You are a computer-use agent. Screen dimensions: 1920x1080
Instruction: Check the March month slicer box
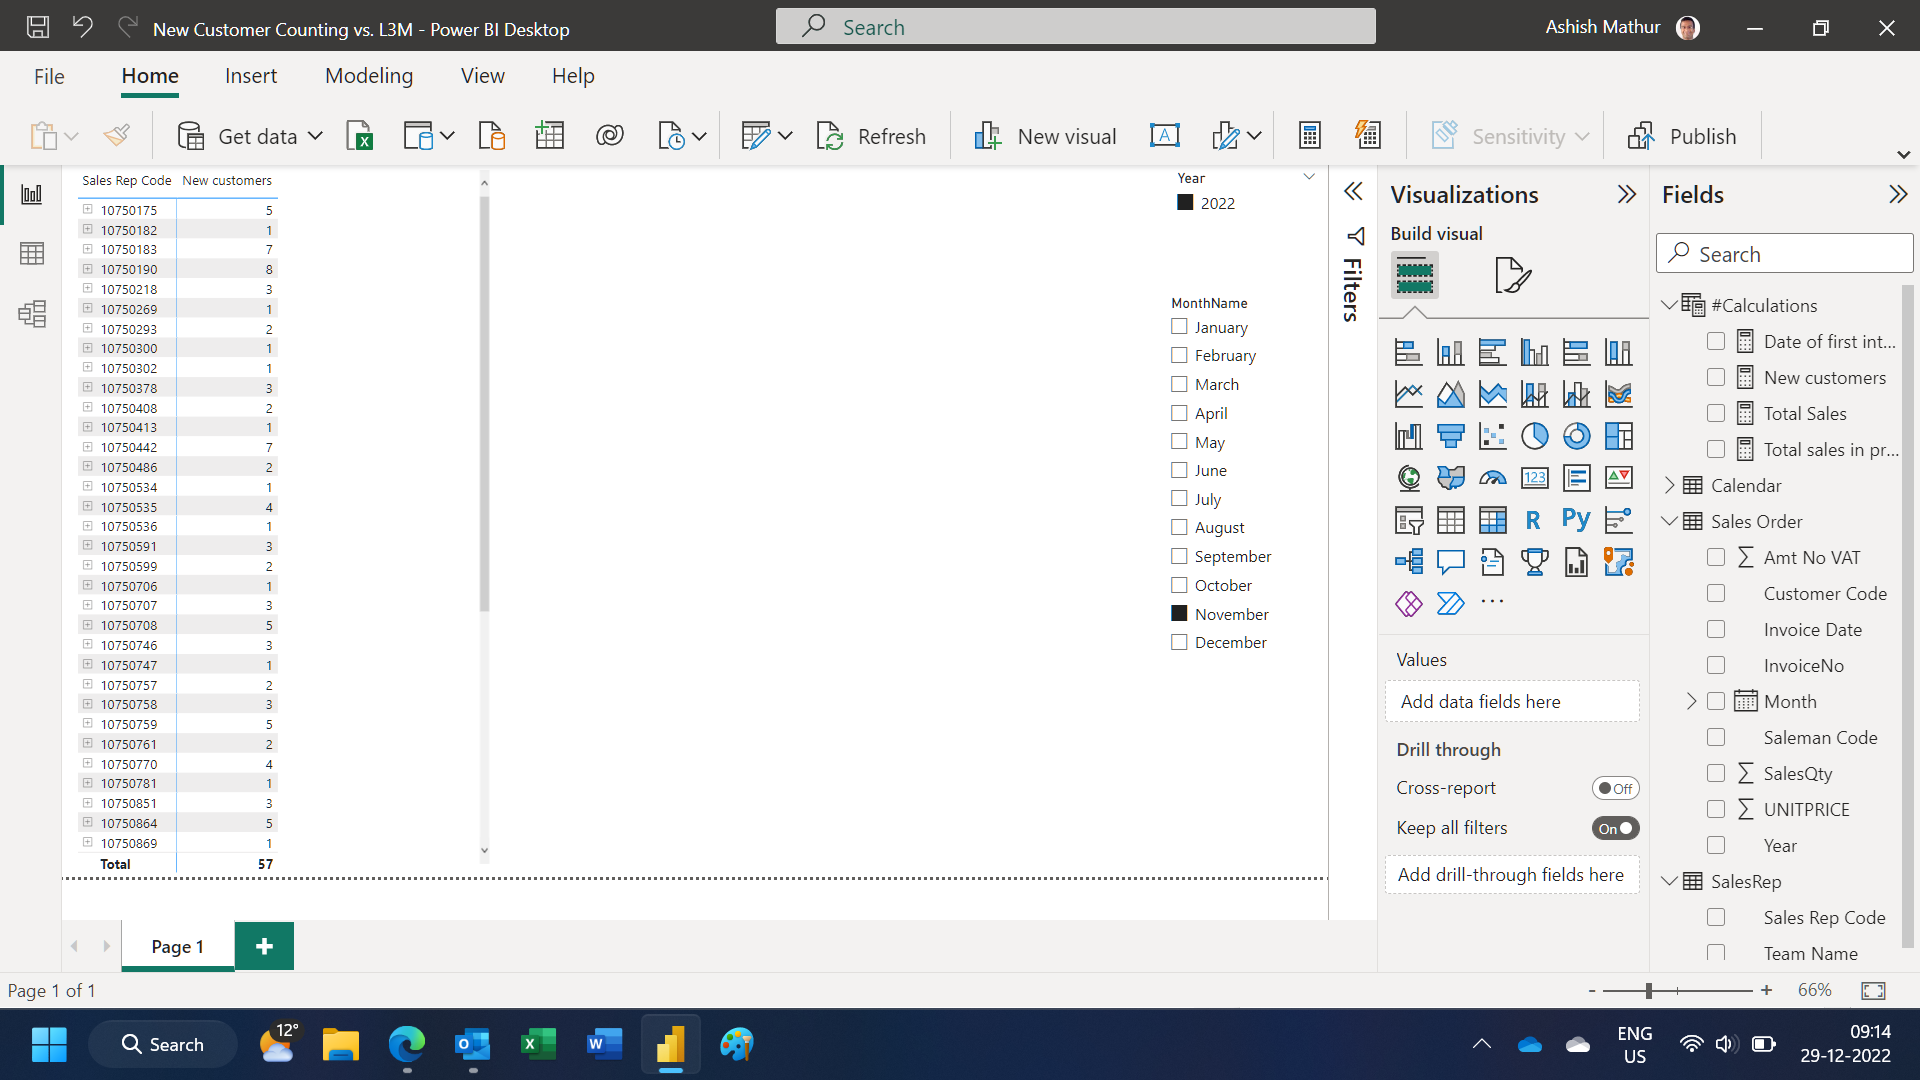[1179, 384]
